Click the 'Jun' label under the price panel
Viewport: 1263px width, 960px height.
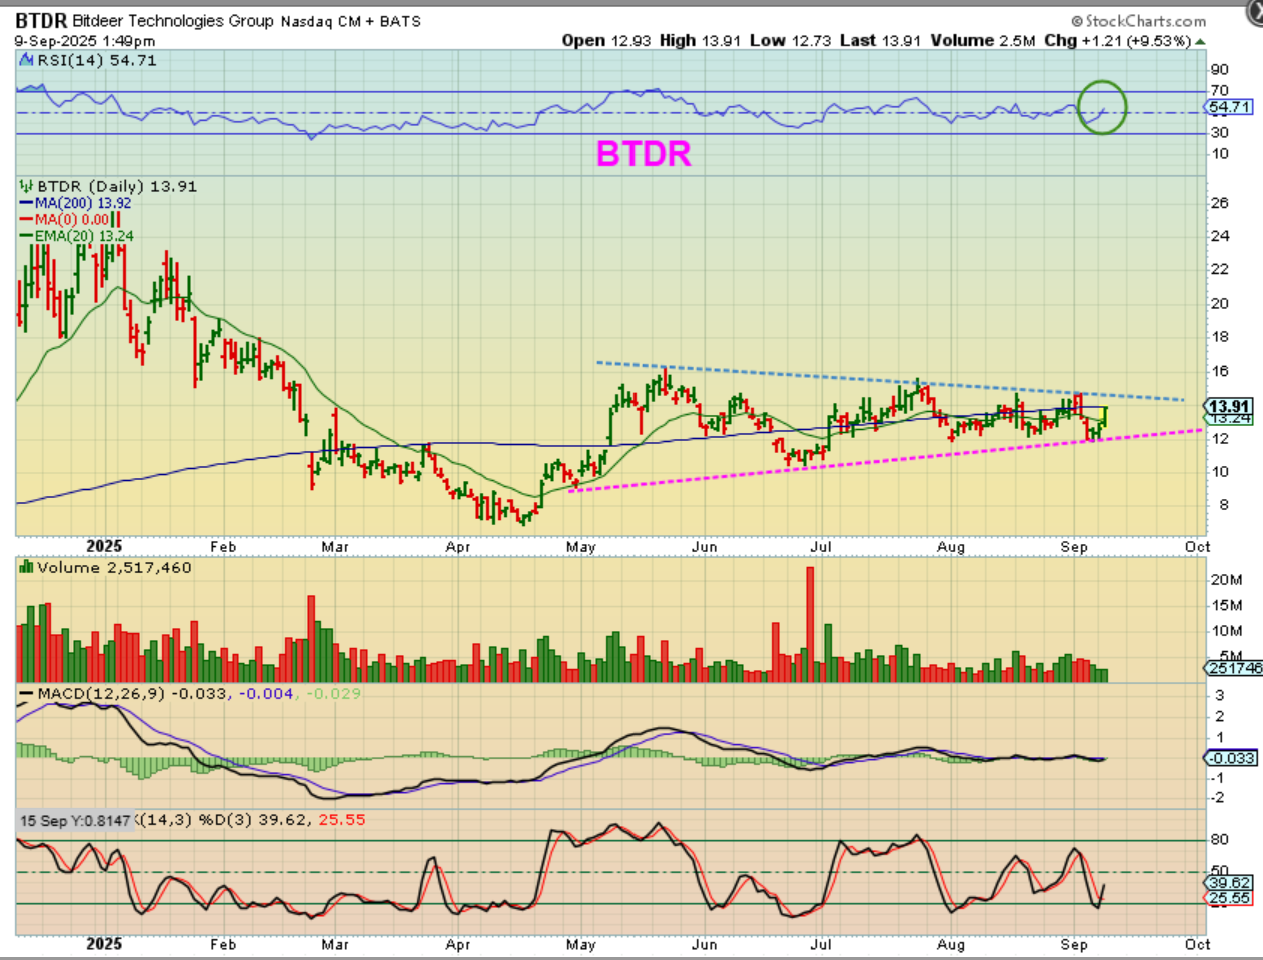pyautogui.click(x=705, y=547)
